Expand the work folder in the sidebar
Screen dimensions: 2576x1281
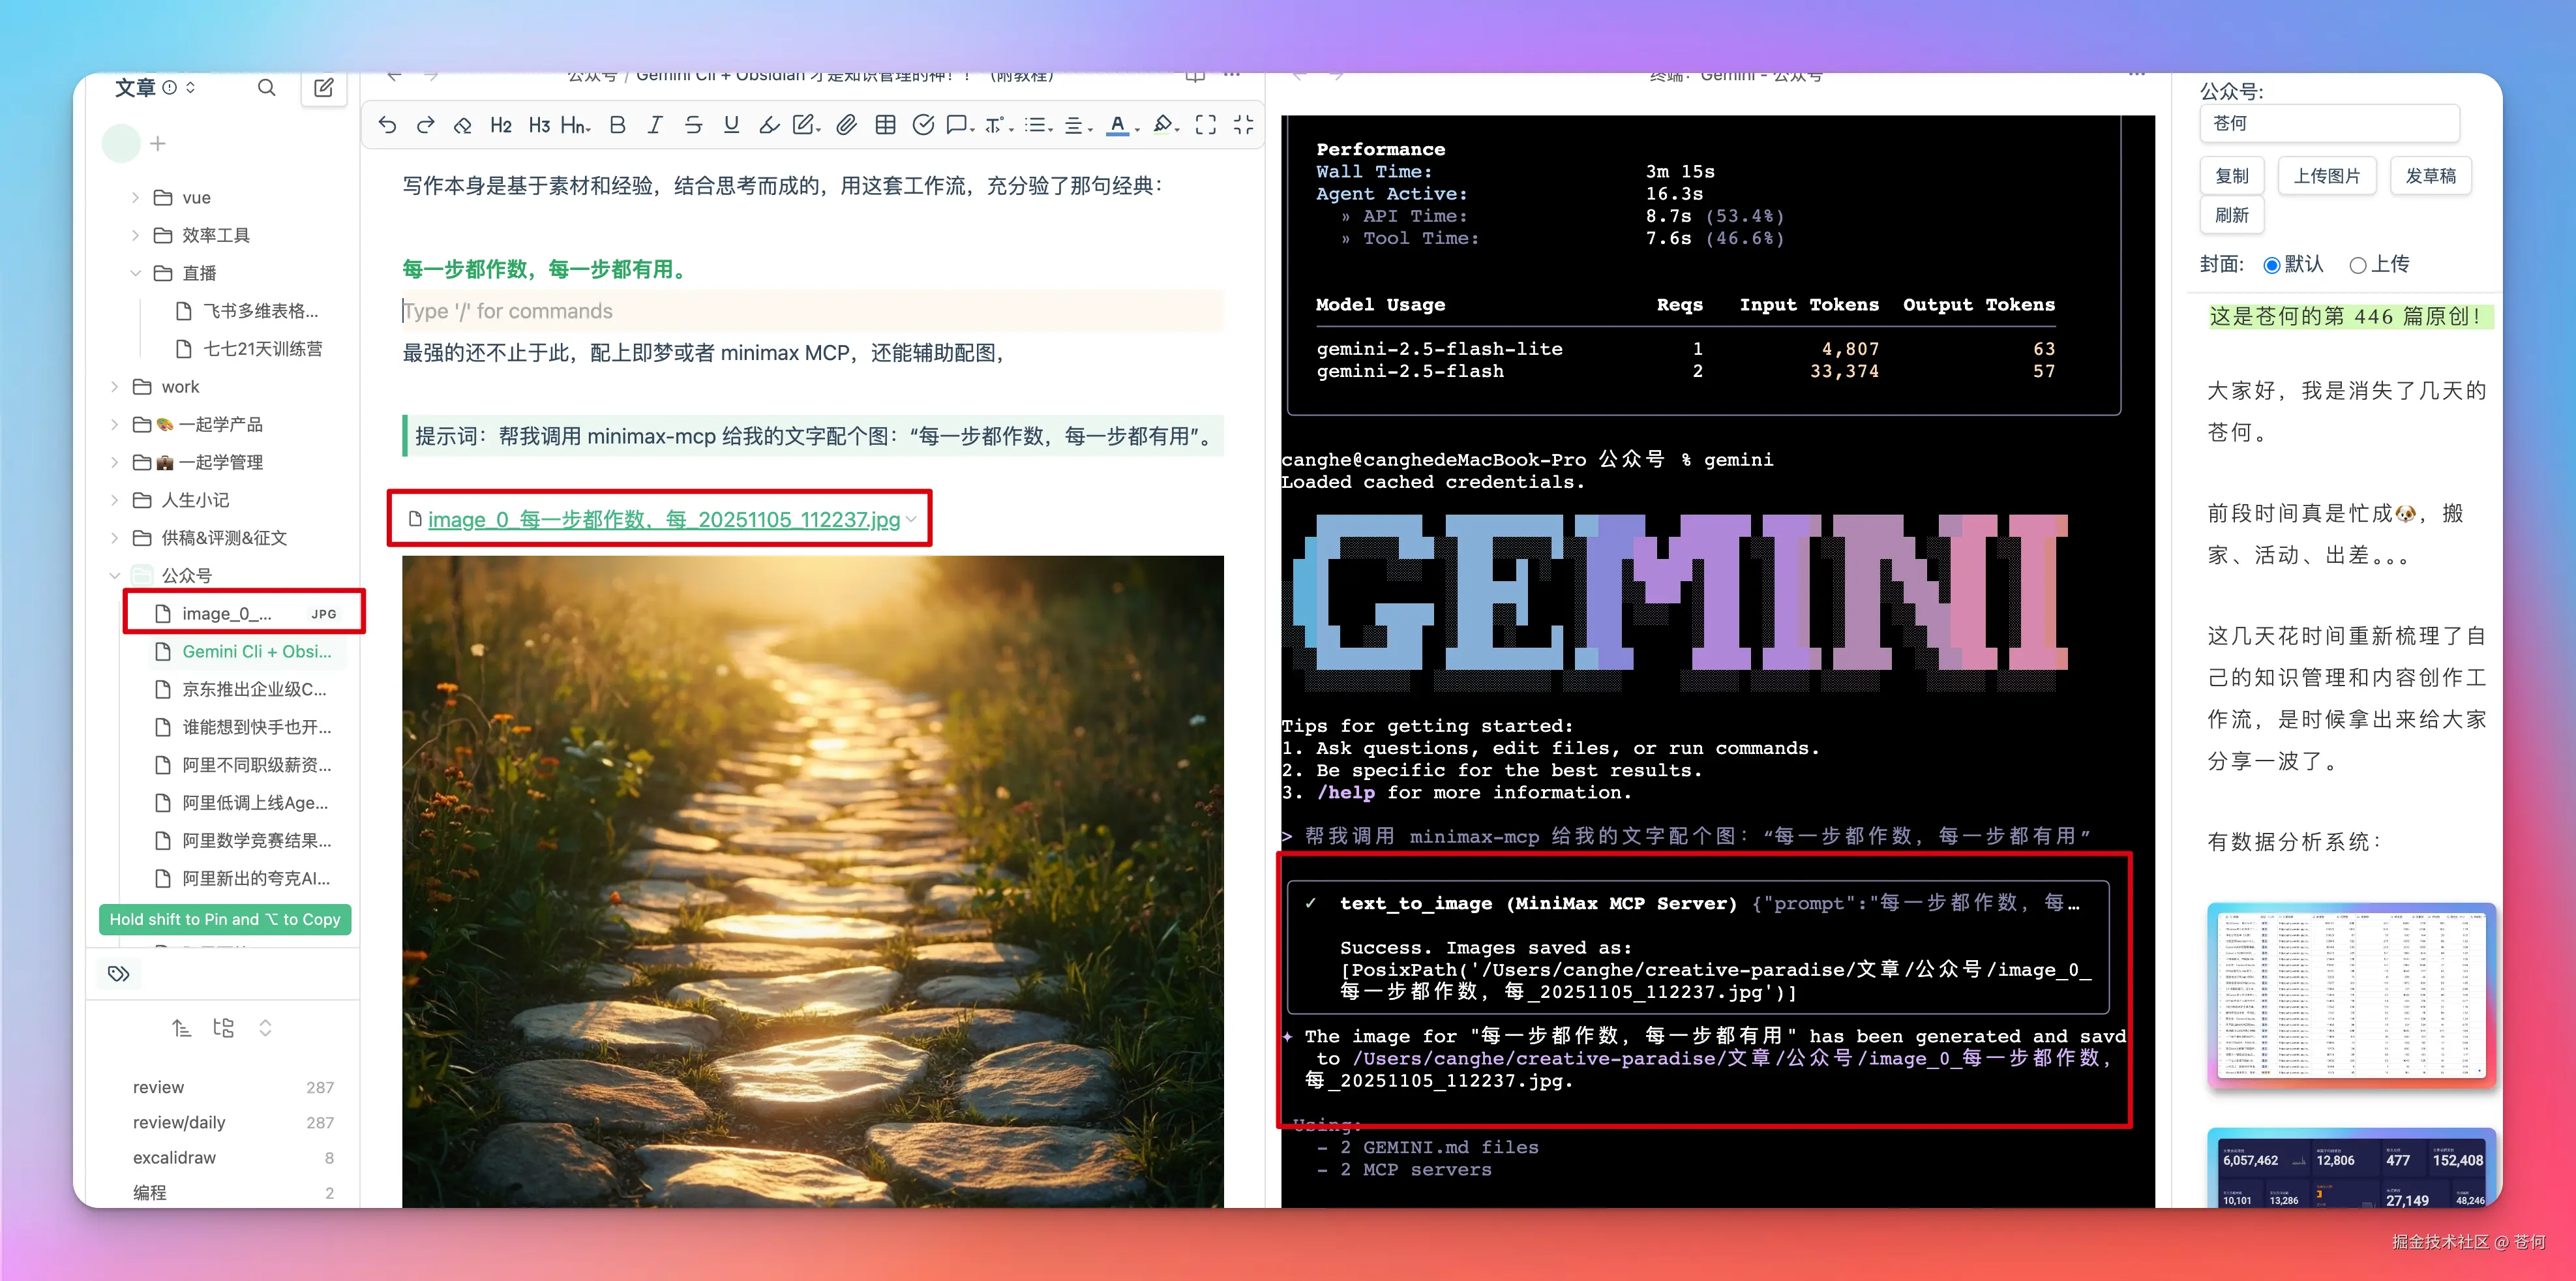tap(115, 386)
